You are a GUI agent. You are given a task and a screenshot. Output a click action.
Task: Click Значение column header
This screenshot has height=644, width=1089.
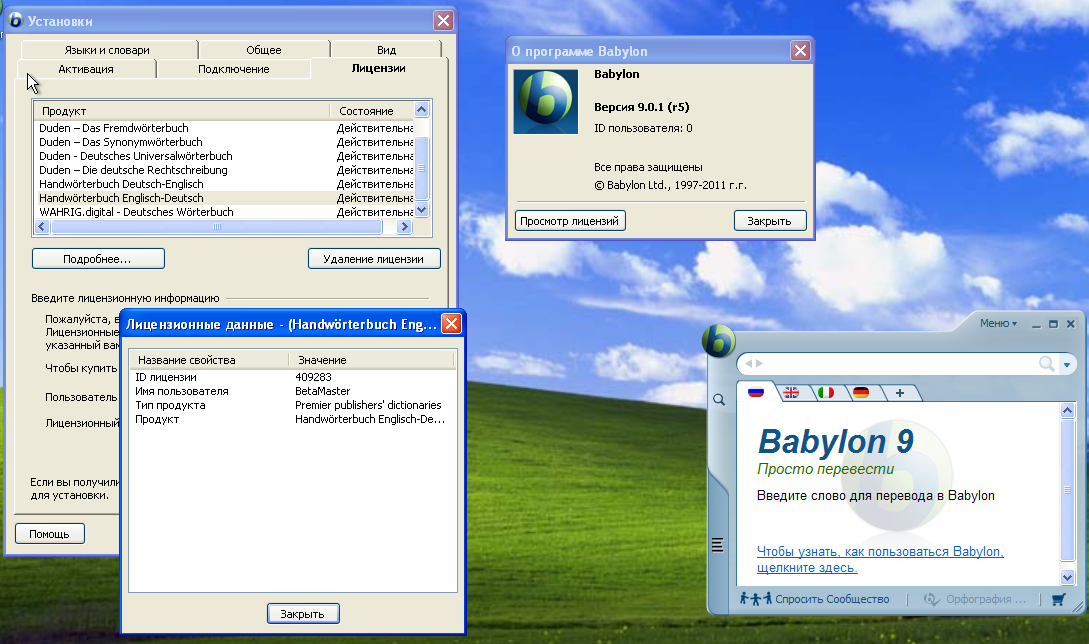tap(372, 360)
